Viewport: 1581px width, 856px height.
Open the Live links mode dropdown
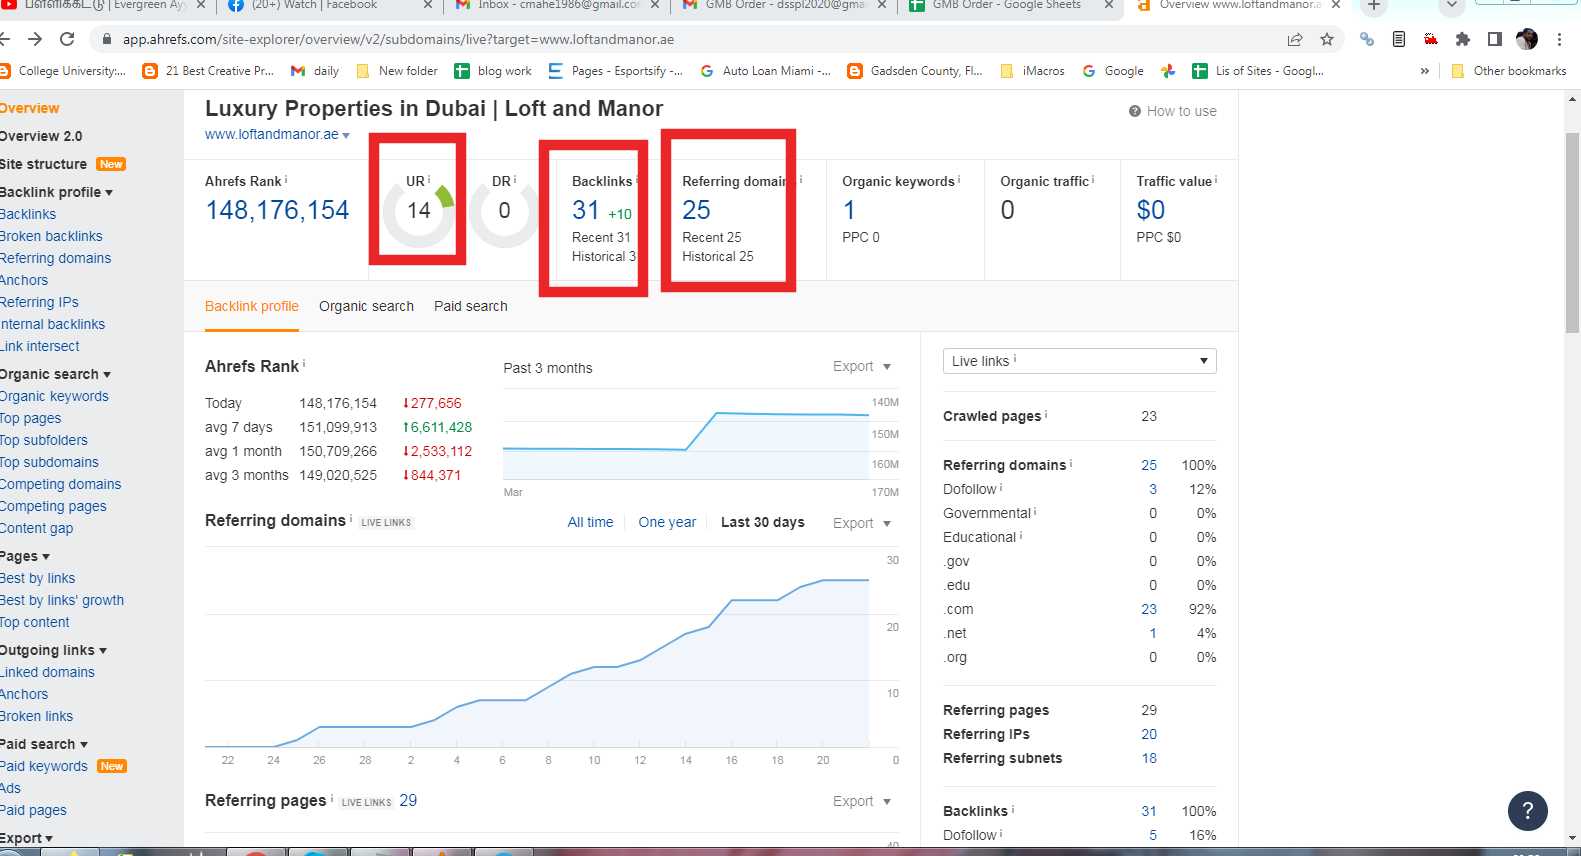click(1079, 361)
